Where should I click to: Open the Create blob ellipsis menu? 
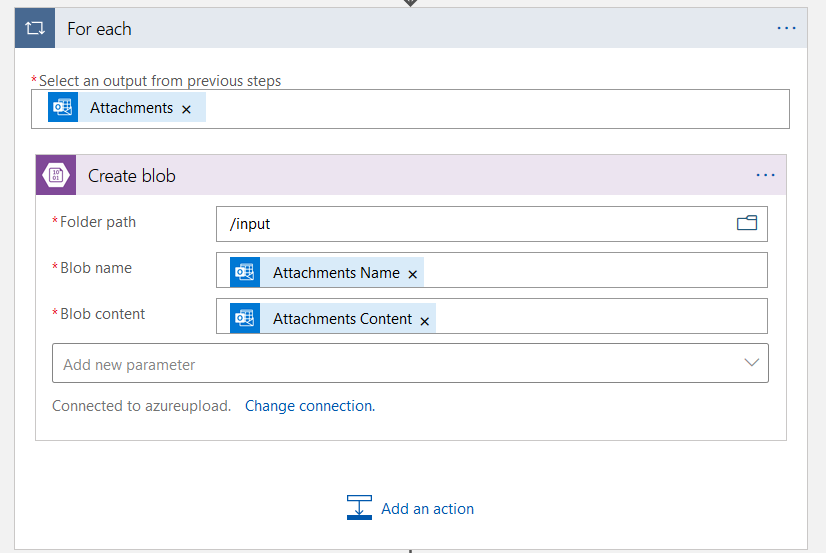[x=766, y=175]
